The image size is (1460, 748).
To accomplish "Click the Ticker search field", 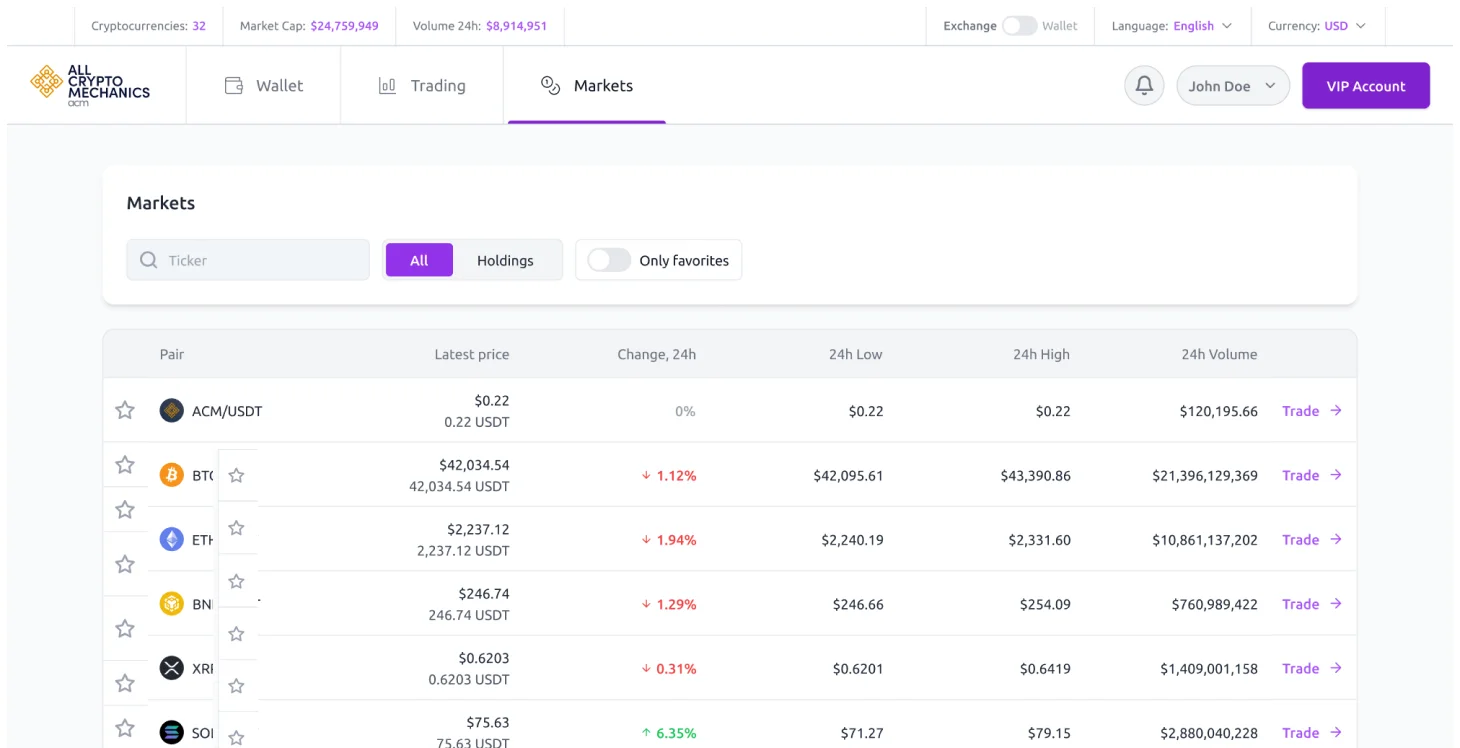I will (248, 259).
